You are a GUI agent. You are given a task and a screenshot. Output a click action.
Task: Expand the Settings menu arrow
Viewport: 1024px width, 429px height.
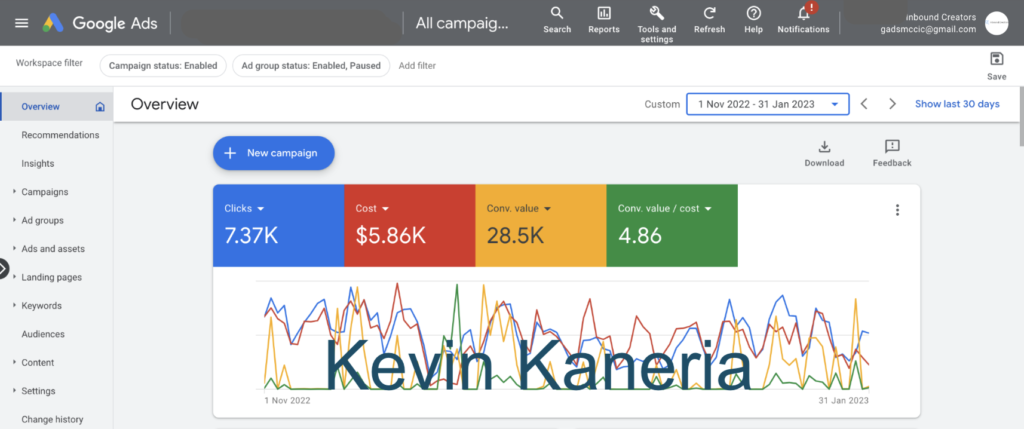(x=14, y=390)
